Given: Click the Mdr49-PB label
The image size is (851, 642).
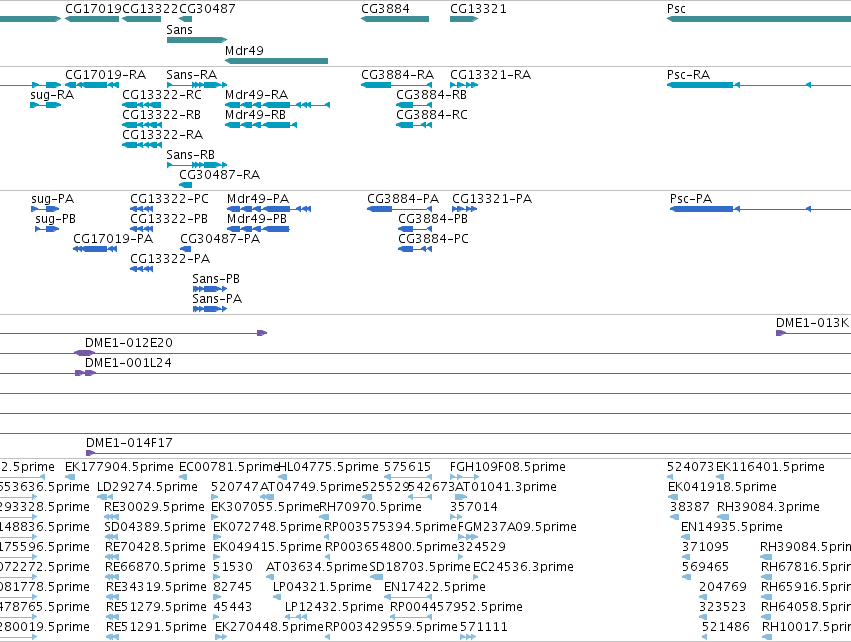Looking at the screenshot, I should click(257, 219).
